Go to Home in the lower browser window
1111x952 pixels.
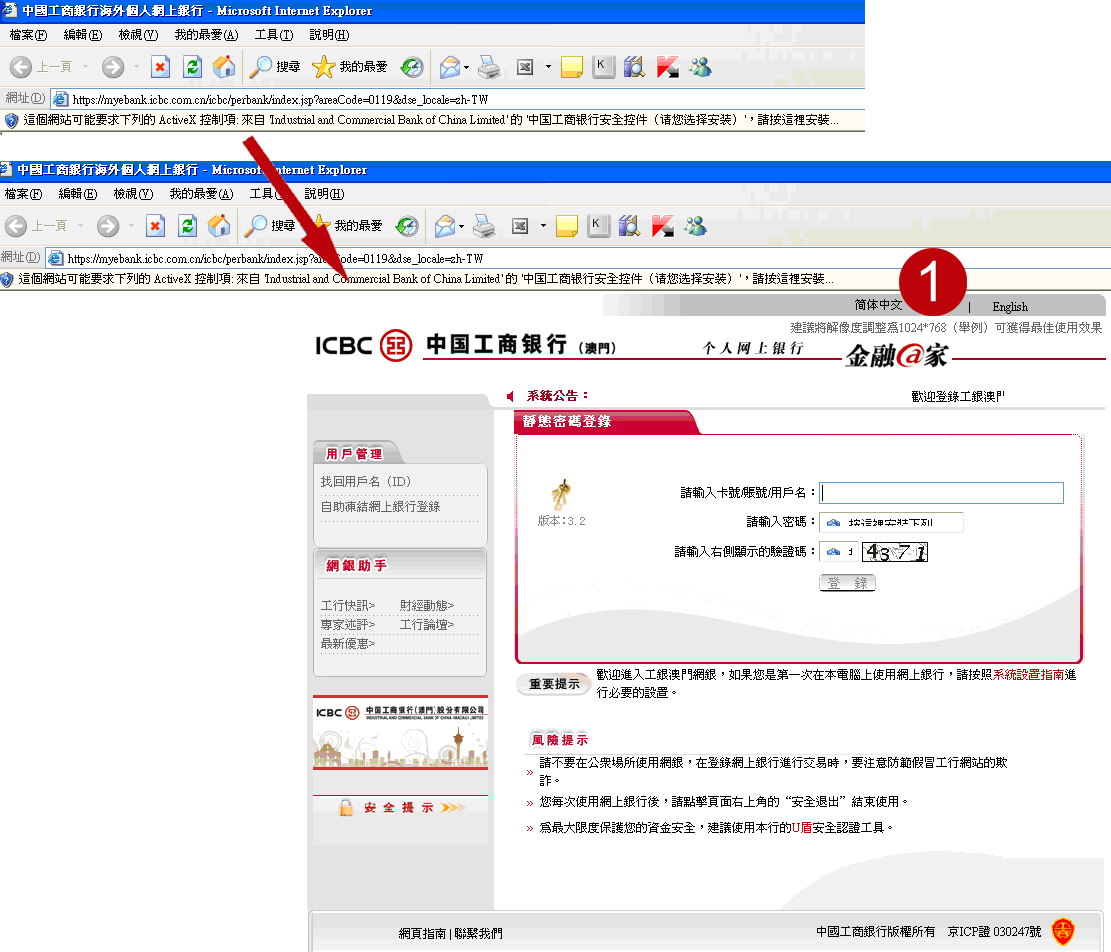(x=219, y=226)
